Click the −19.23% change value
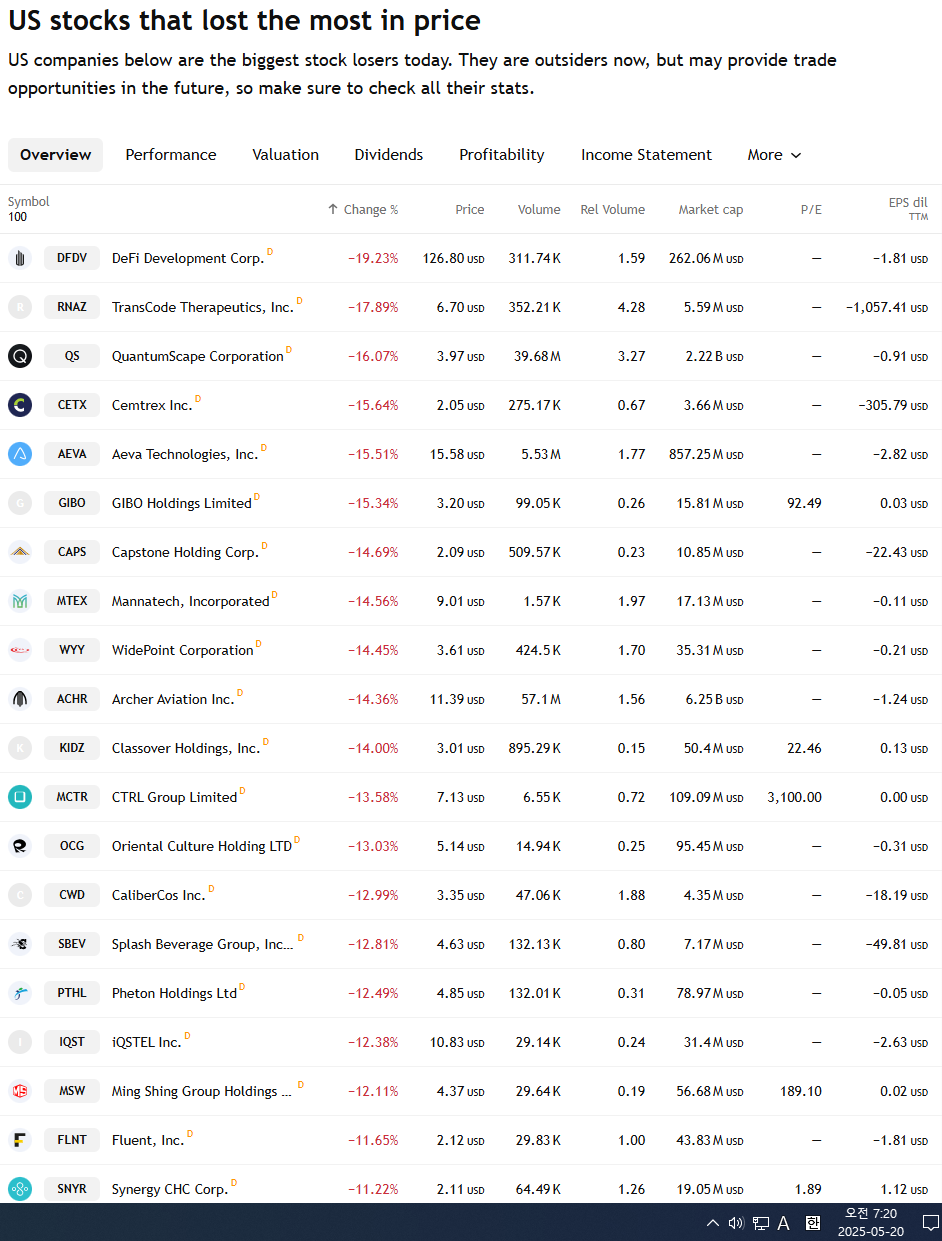Viewport: 942px width, 1241px height. pos(373,258)
